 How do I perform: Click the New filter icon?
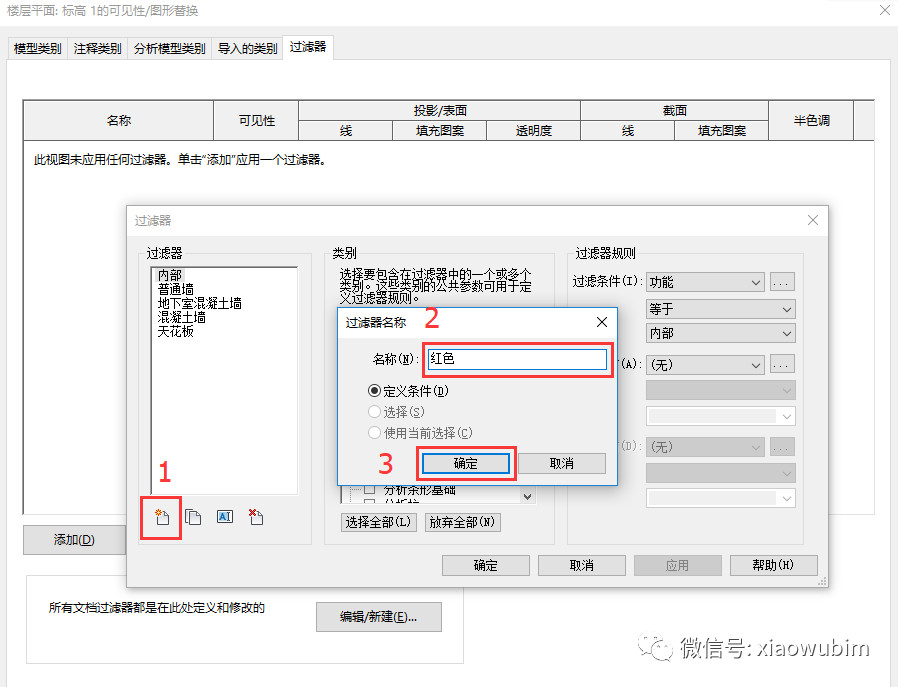(162, 518)
